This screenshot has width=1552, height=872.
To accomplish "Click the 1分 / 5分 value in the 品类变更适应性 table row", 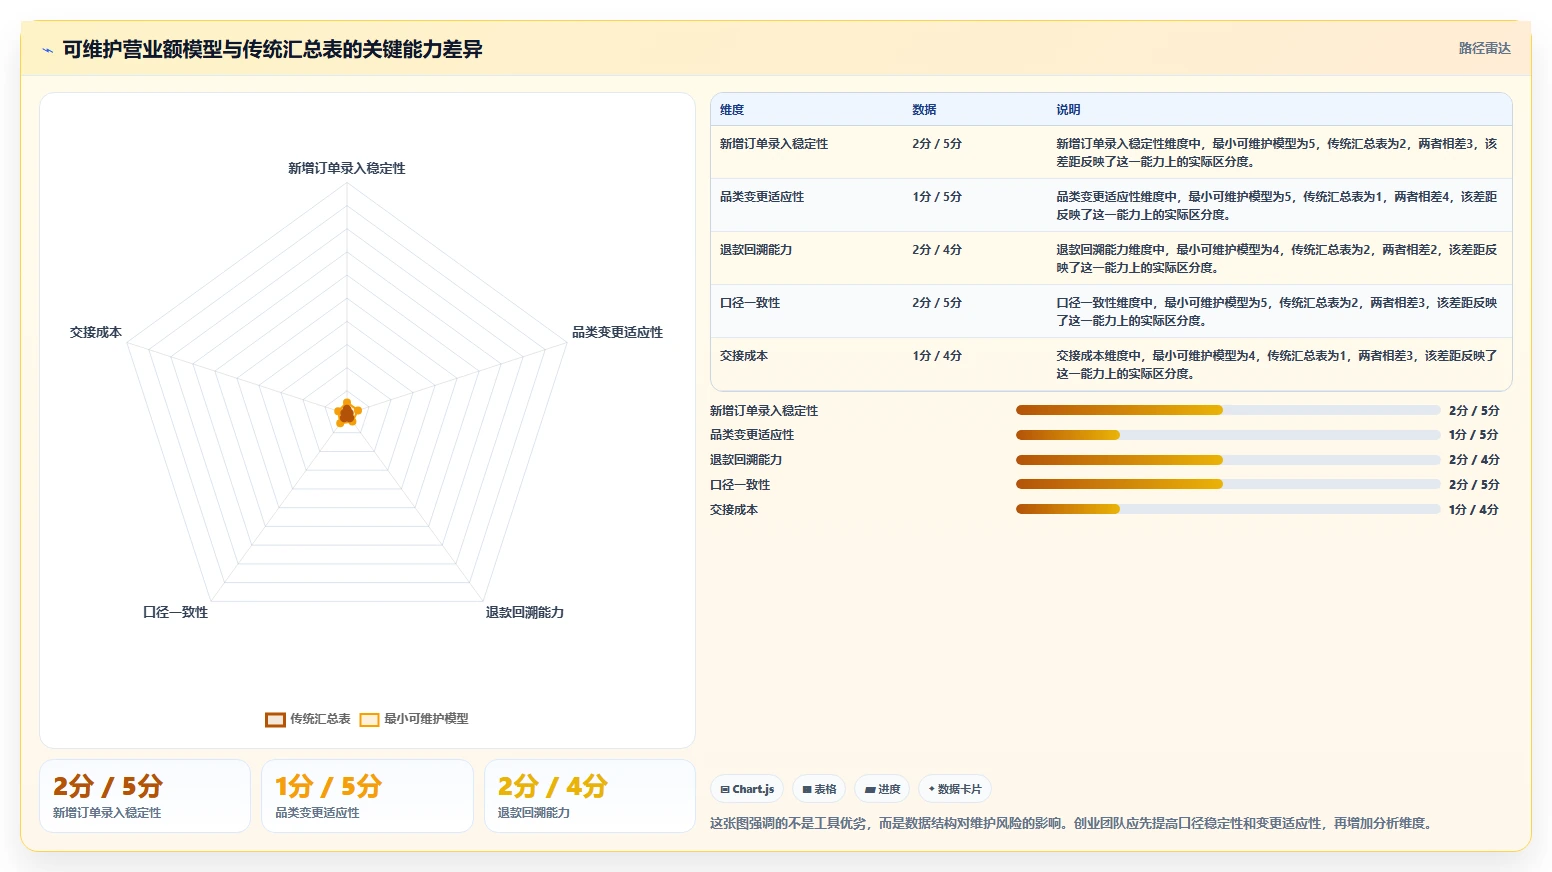I will [937, 197].
